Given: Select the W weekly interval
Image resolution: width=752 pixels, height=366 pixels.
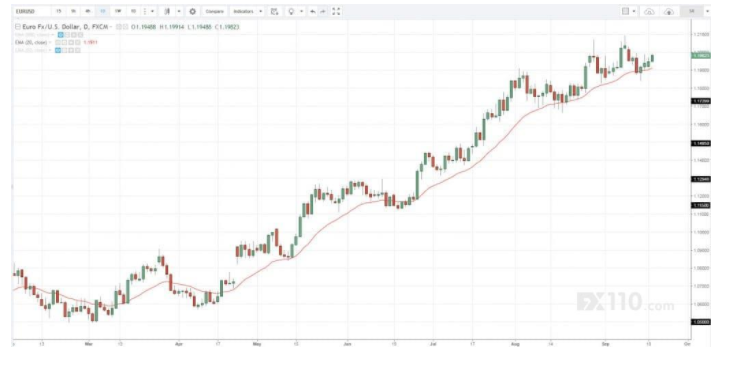Looking at the screenshot, I should click(x=118, y=11).
